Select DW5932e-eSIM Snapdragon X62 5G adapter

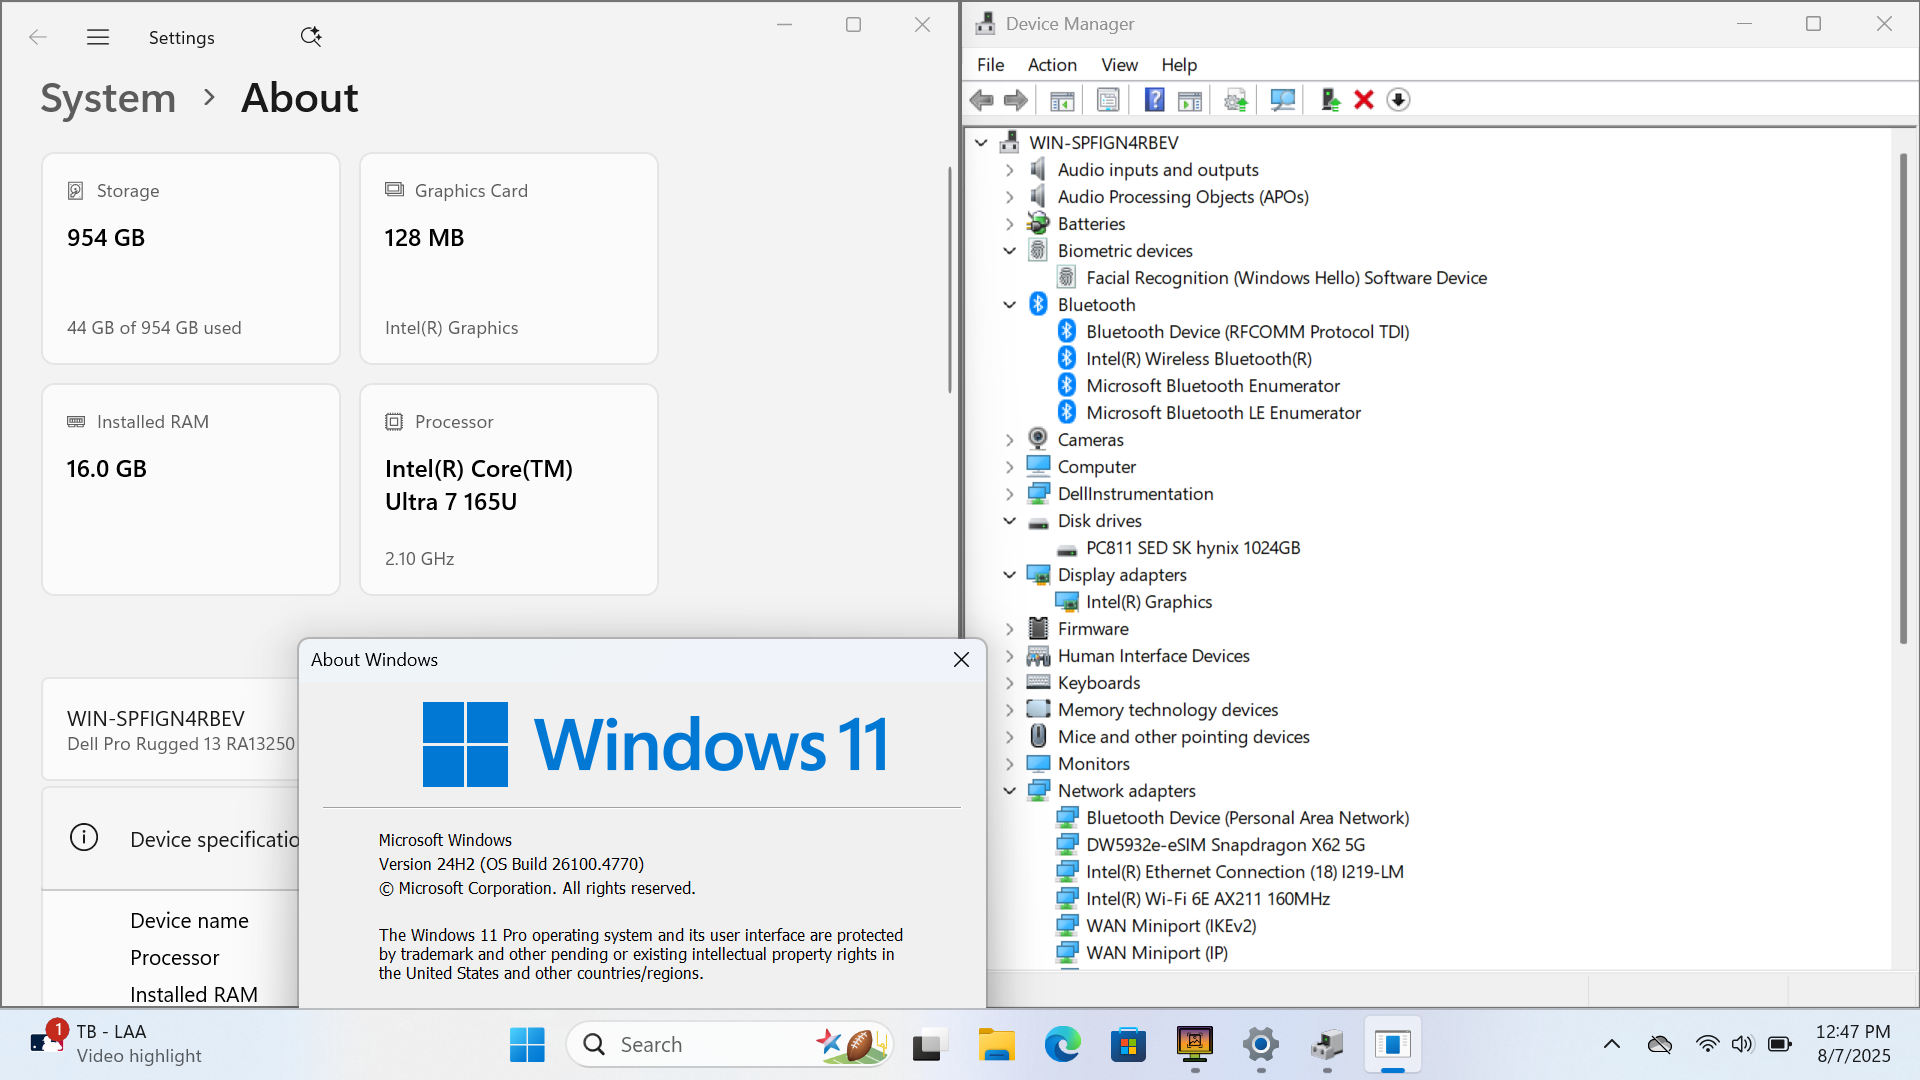click(1225, 845)
